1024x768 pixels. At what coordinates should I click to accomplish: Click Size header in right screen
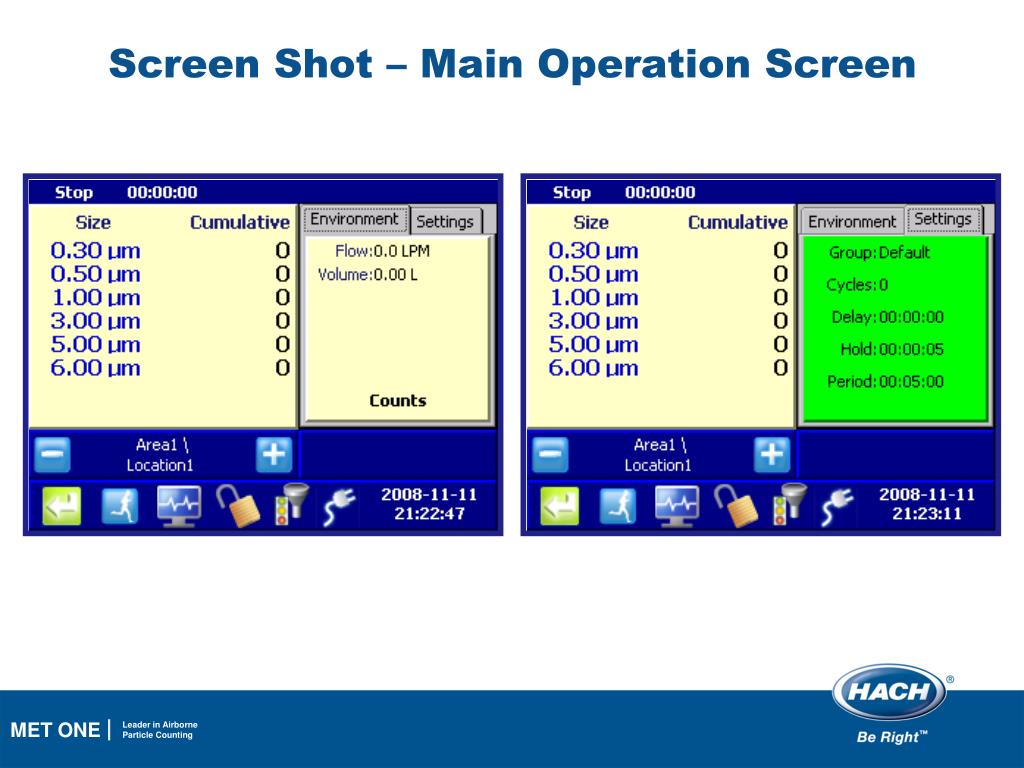click(x=591, y=223)
